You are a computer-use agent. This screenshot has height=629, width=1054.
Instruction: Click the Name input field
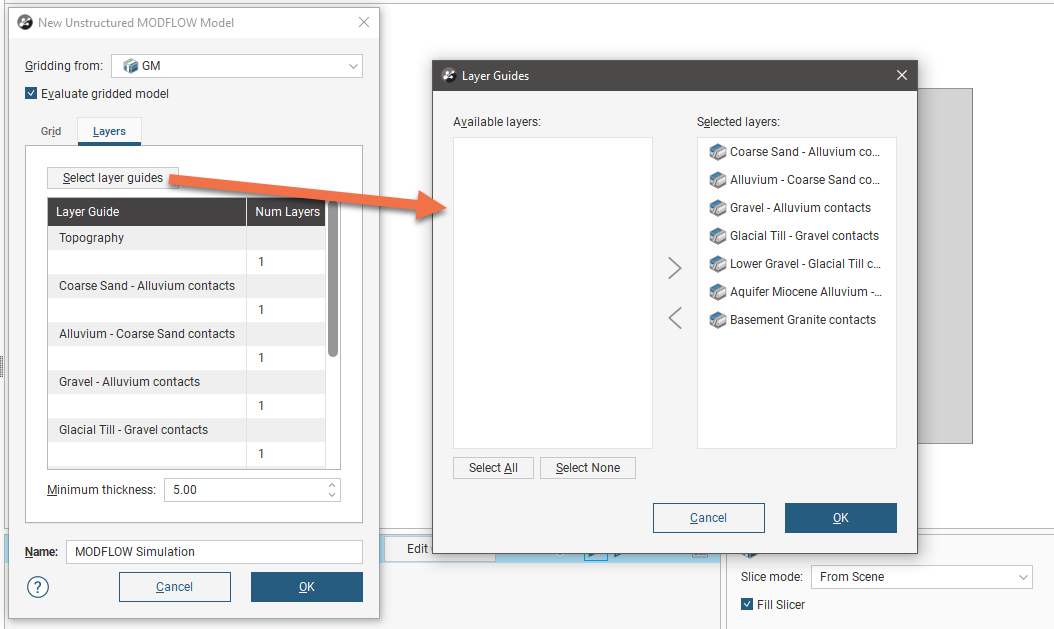coord(214,552)
